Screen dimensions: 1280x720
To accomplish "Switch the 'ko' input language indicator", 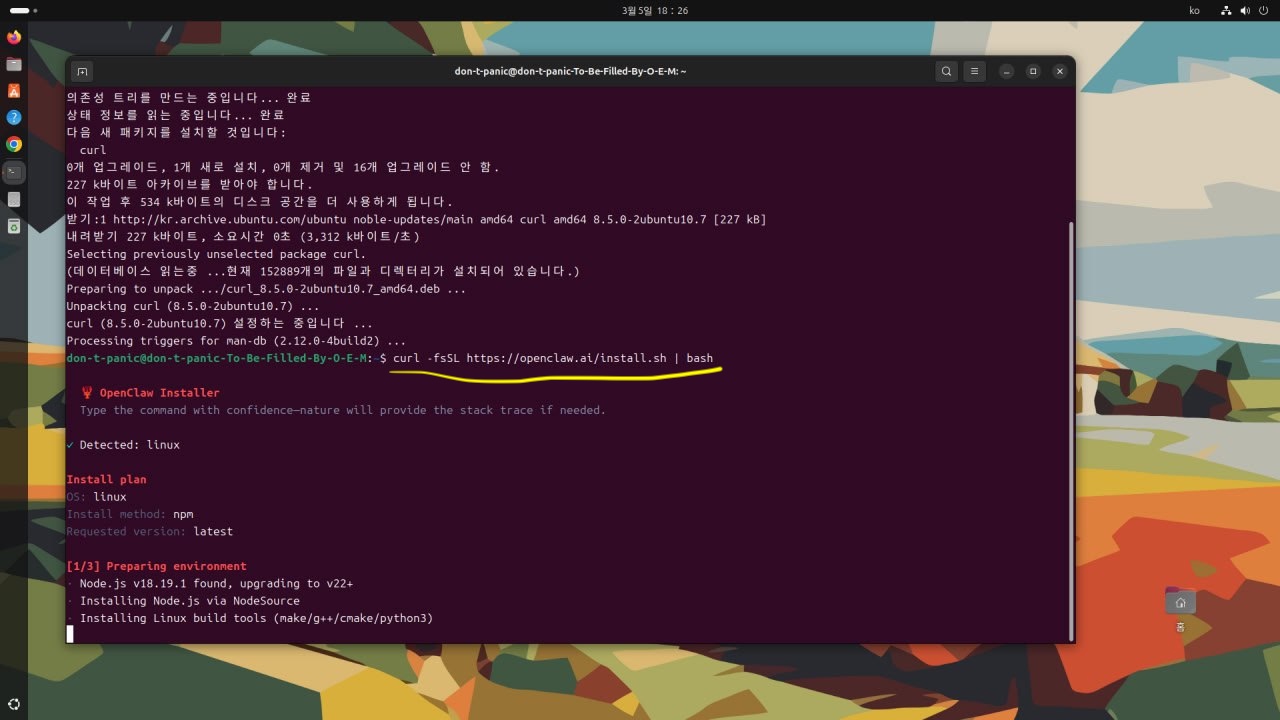I will (x=1194, y=10).
